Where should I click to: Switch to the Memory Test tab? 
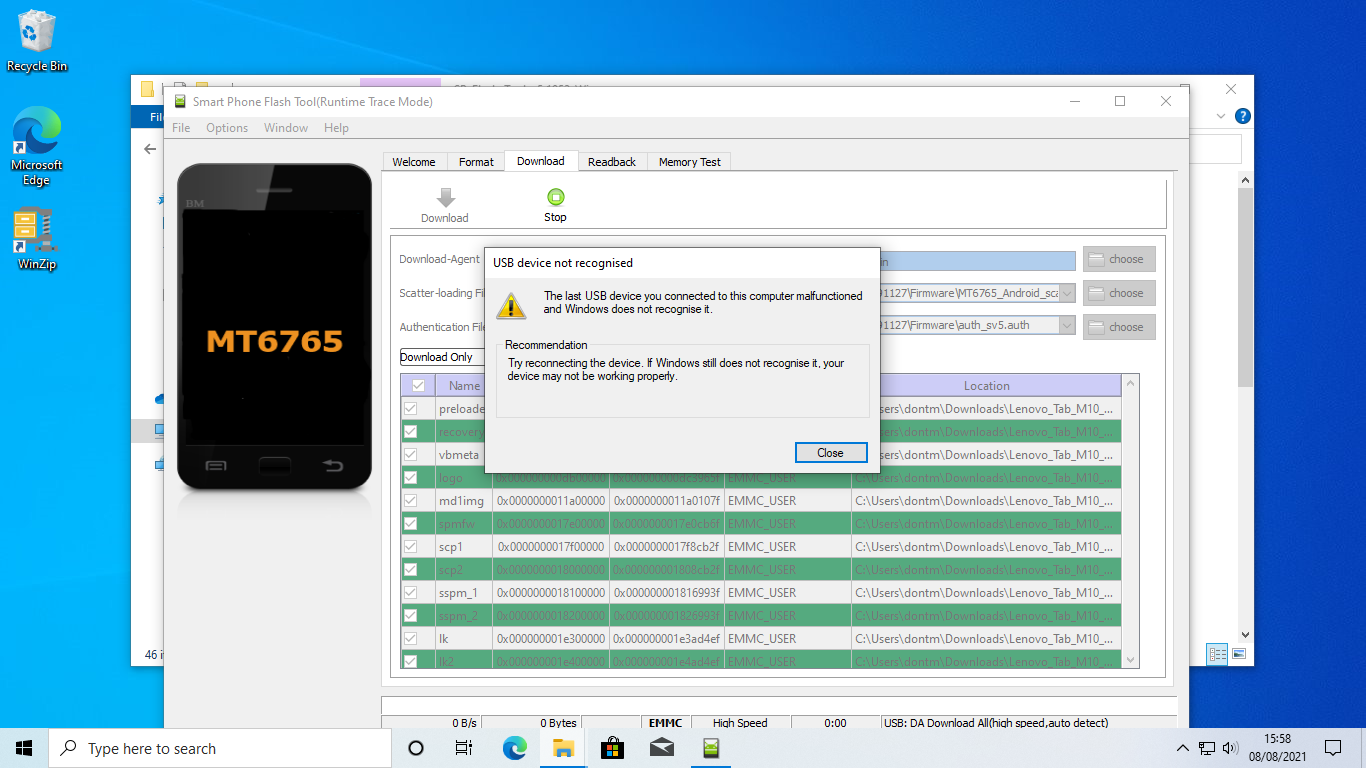(x=690, y=162)
